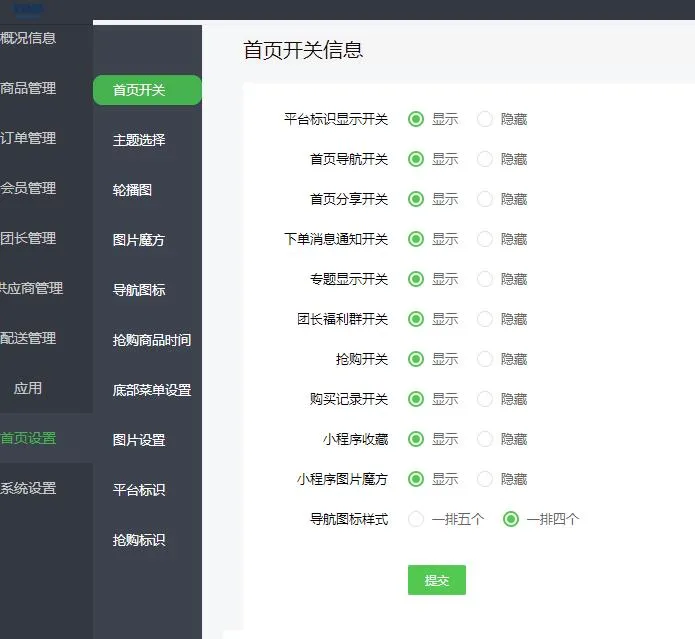This screenshot has height=639, width=695.
Task: Go to 图片魔方 page
Action: pos(139,240)
